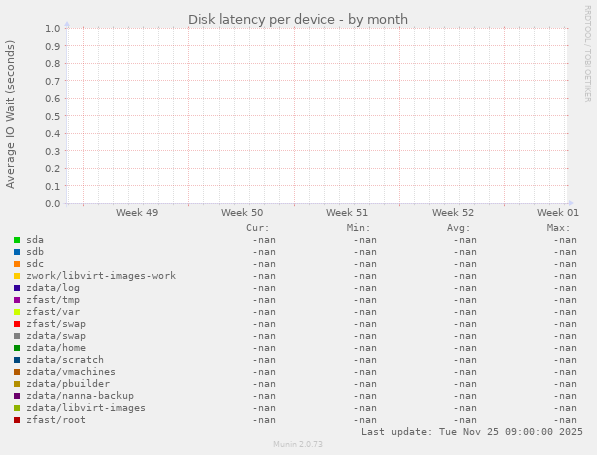Click the sdc Min -nan value

tap(365, 264)
